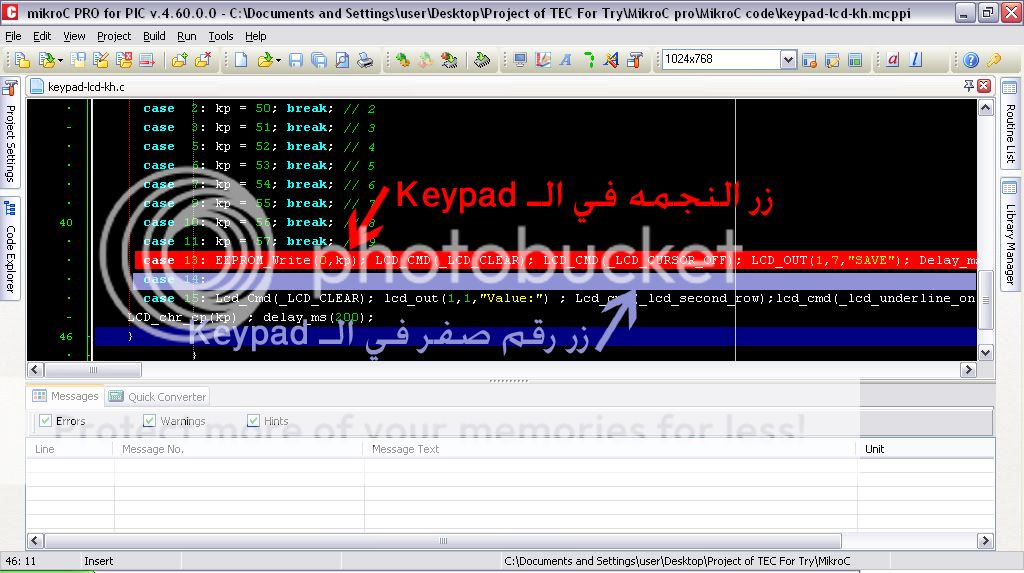
Task: Toggle the Errors checkbox
Action: (x=45, y=421)
